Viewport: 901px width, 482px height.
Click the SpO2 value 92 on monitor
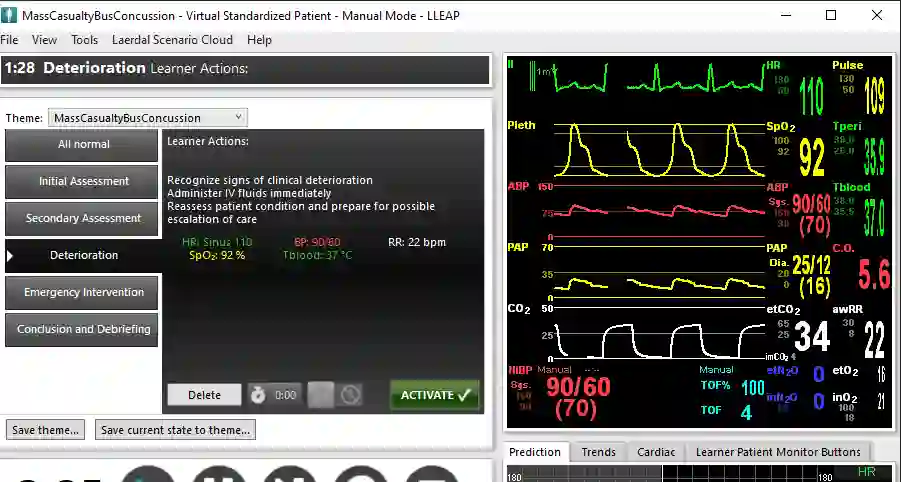[x=811, y=157]
